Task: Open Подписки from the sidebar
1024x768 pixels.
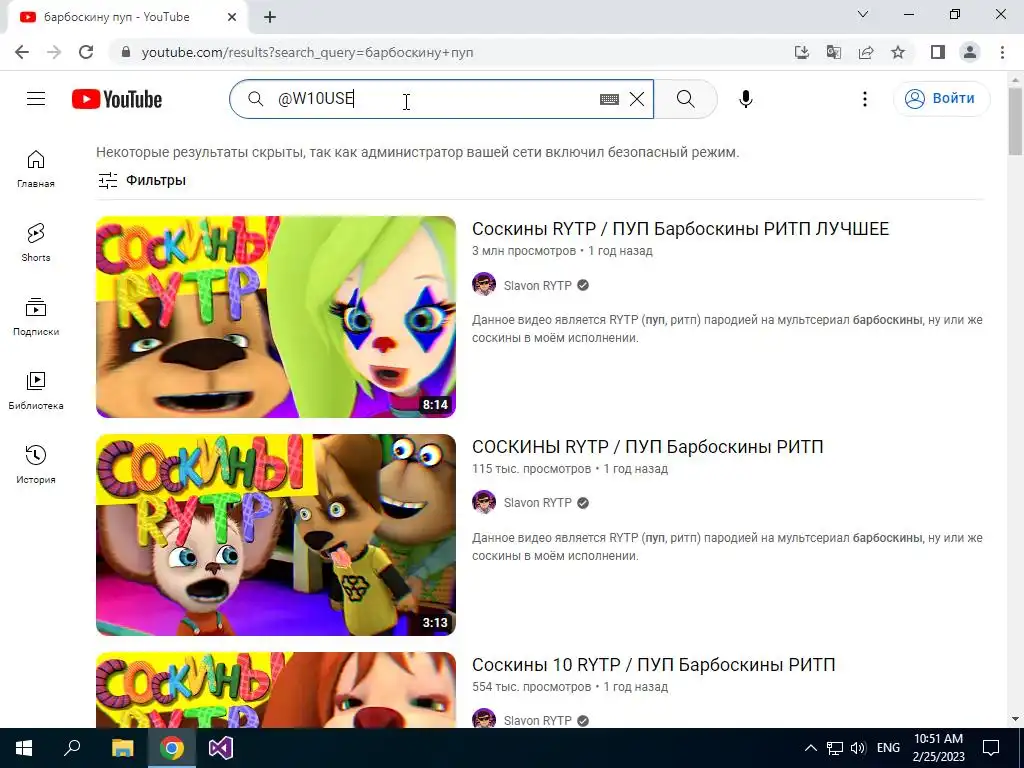Action: coord(36,317)
